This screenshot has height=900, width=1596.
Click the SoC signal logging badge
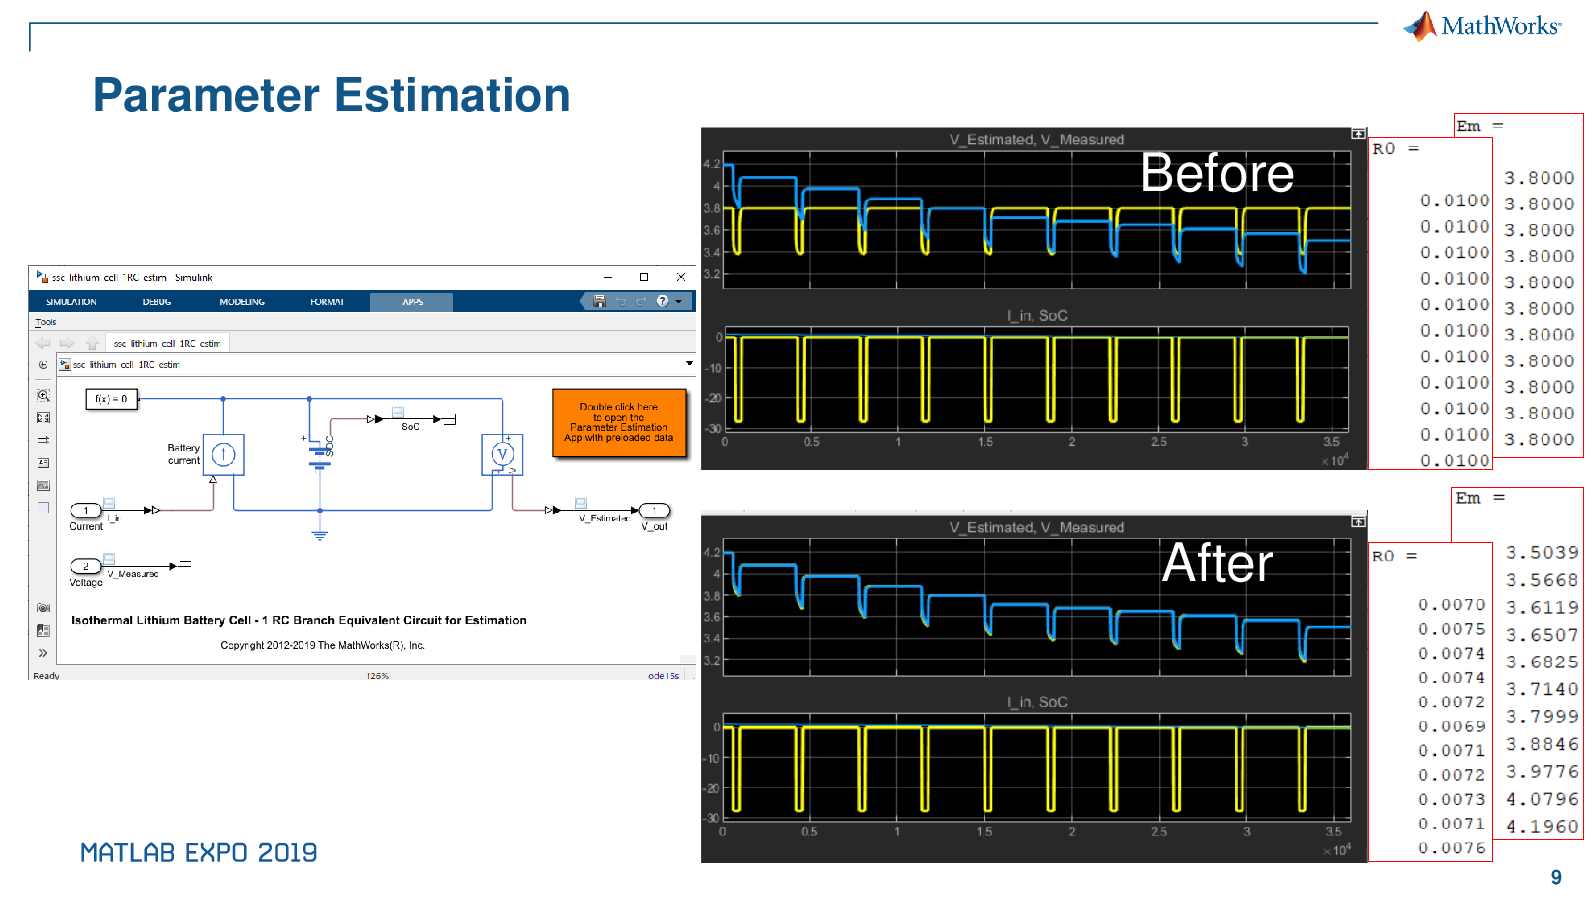(397, 411)
